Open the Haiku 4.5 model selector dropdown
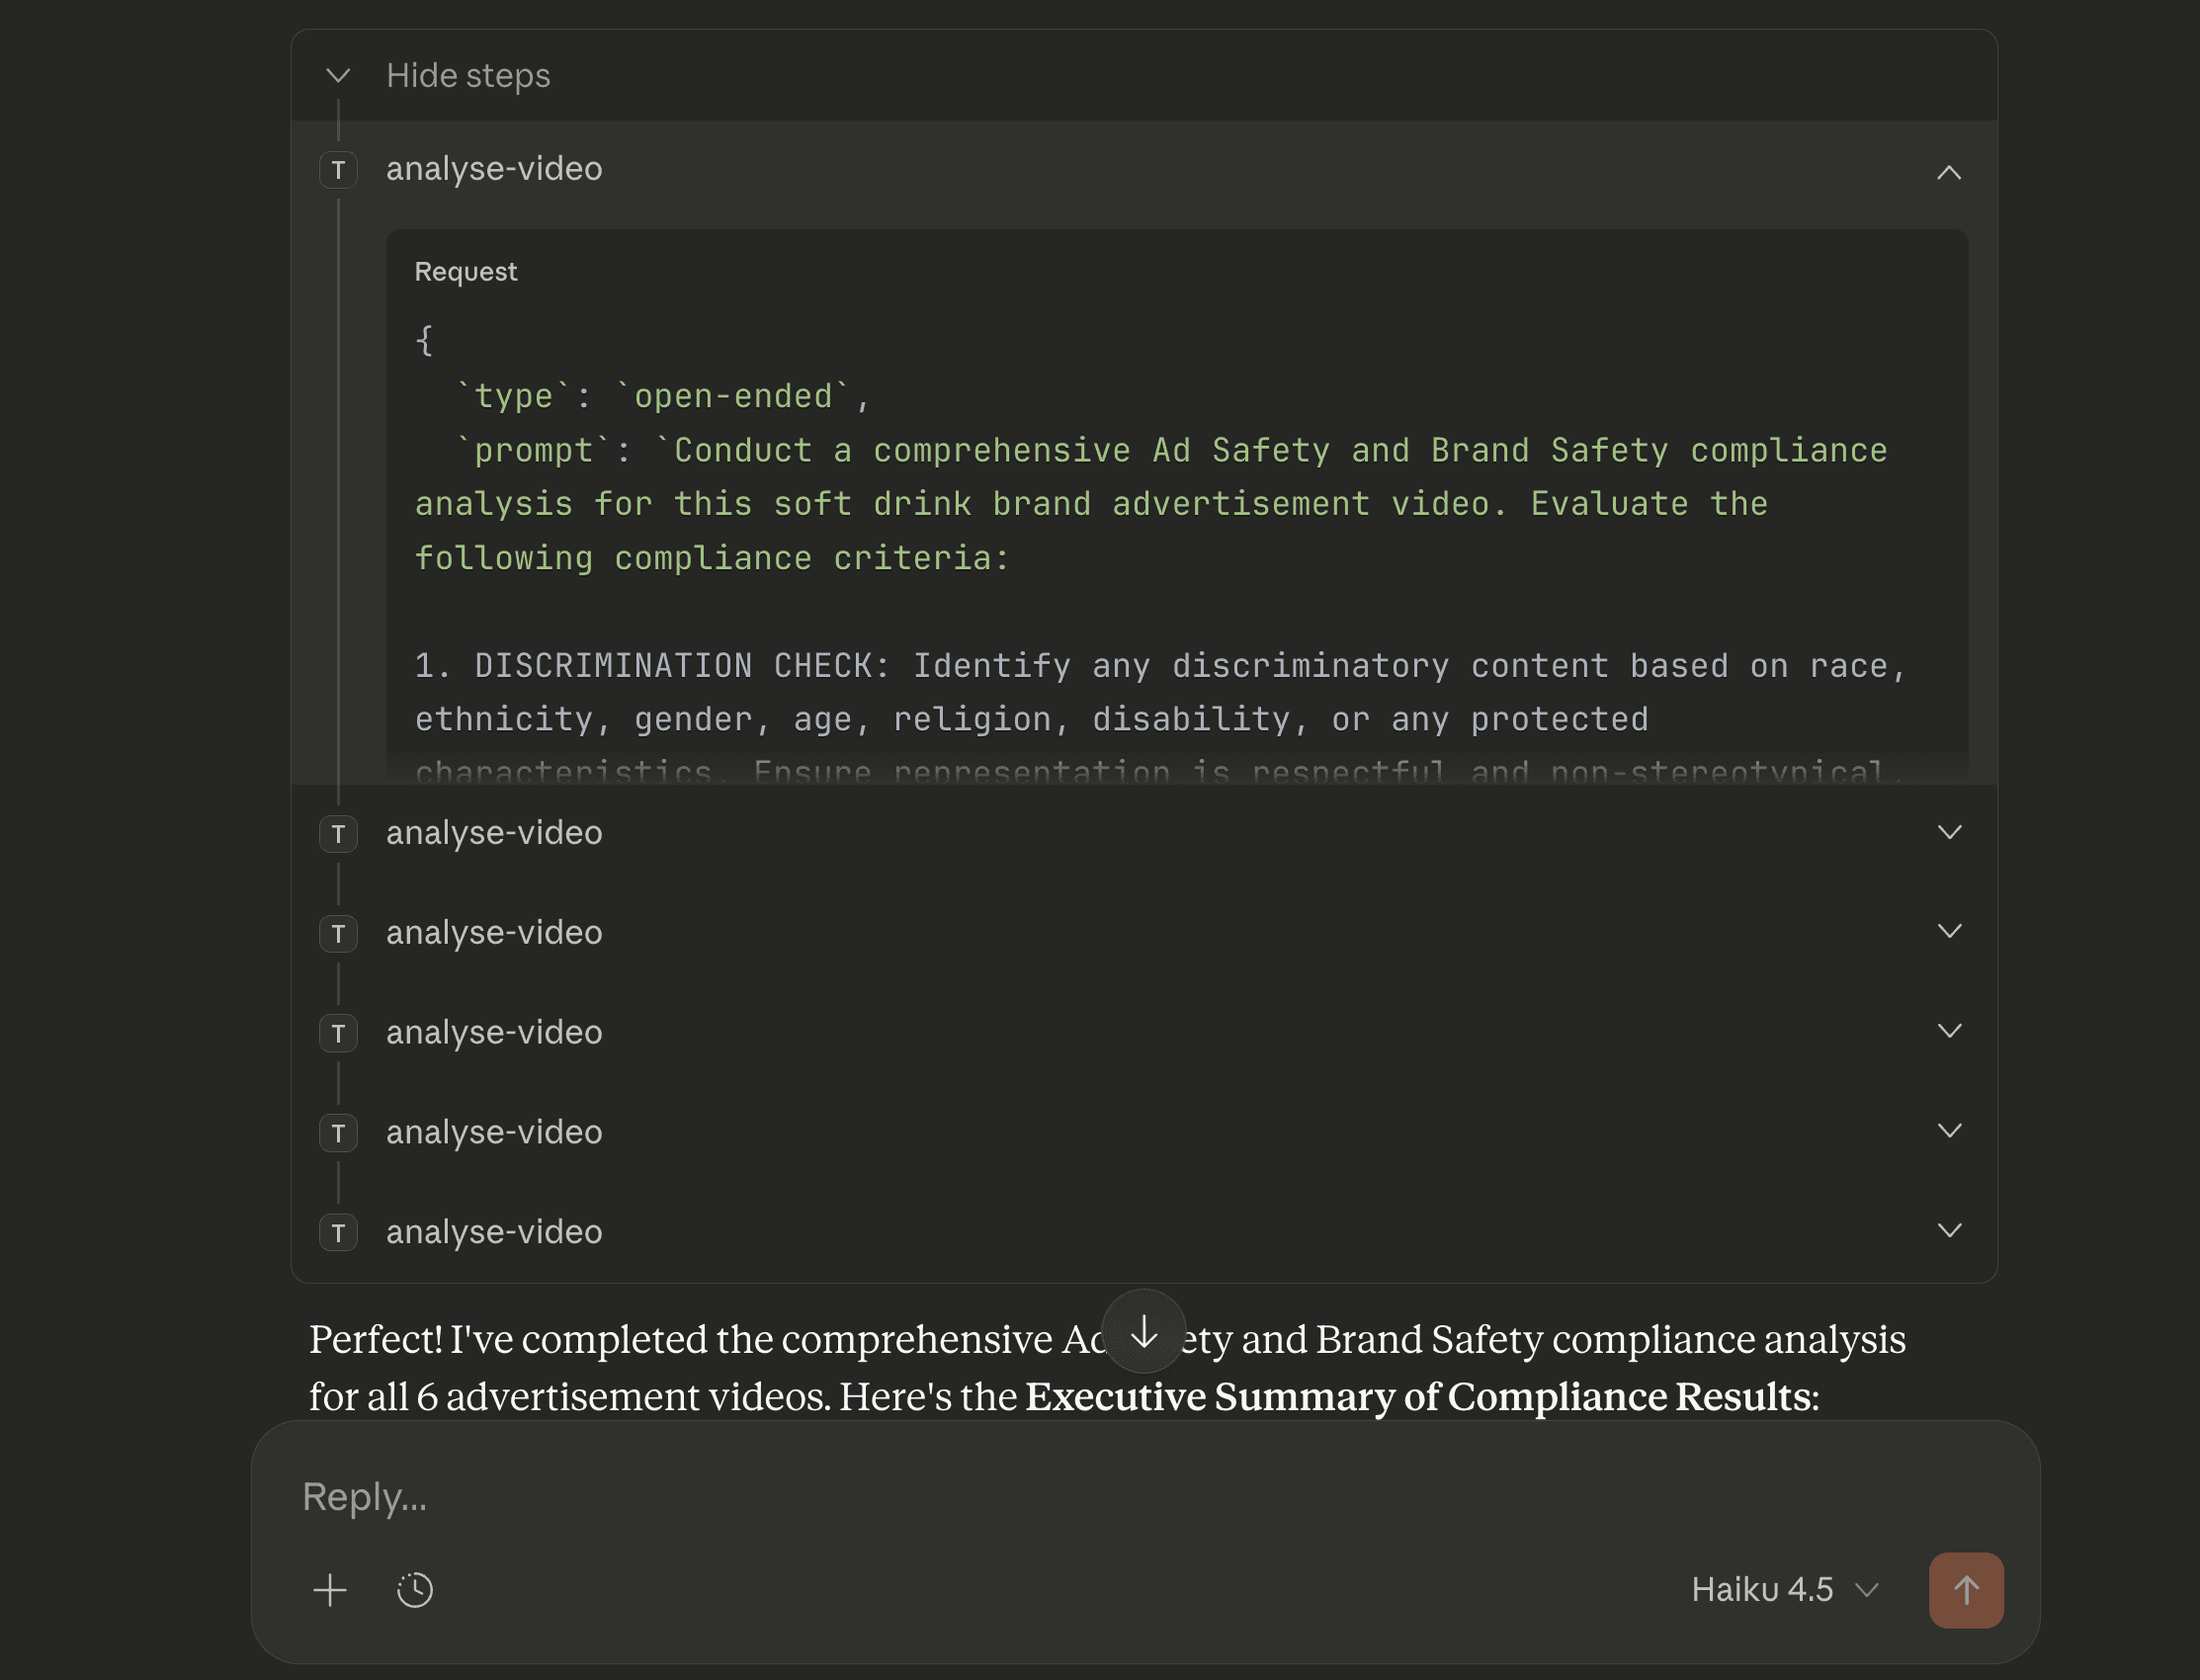Image resolution: width=2200 pixels, height=1680 pixels. click(x=1785, y=1590)
